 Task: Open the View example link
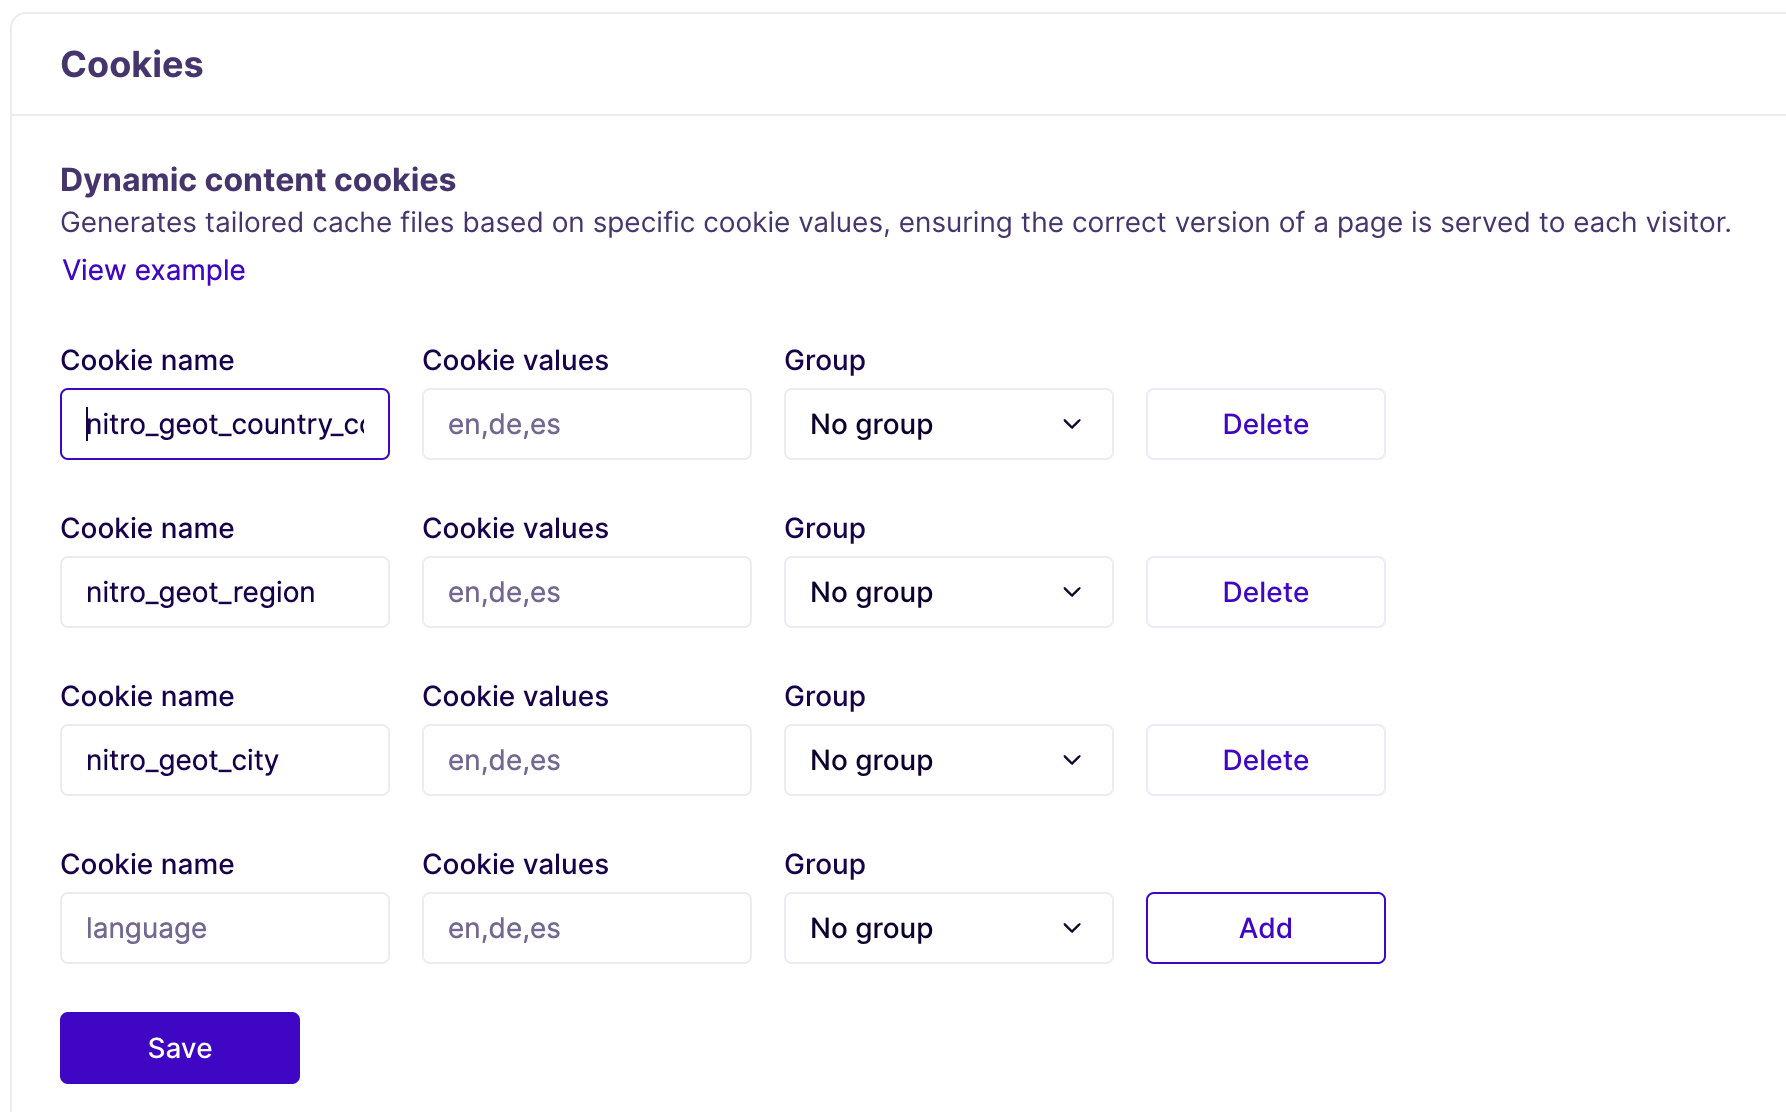pos(152,270)
